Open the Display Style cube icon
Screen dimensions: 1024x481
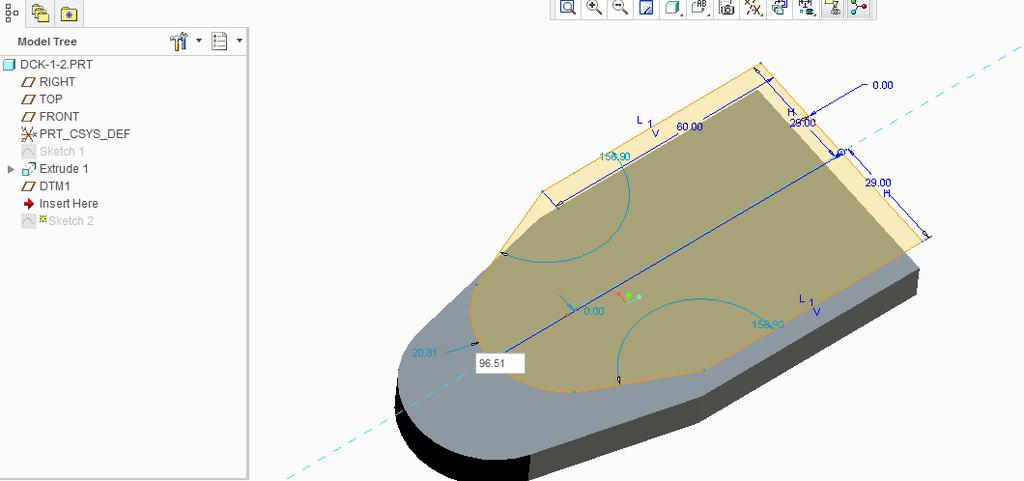[672, 8]
